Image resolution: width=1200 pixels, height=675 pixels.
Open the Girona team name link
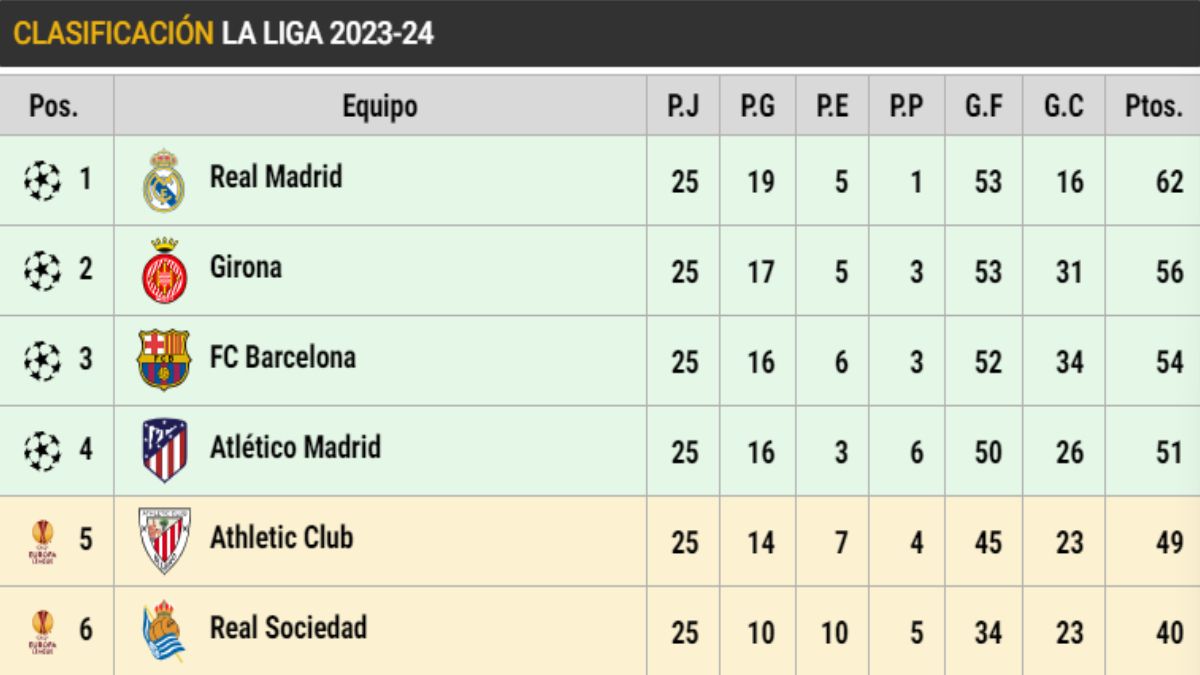point(246,267)
